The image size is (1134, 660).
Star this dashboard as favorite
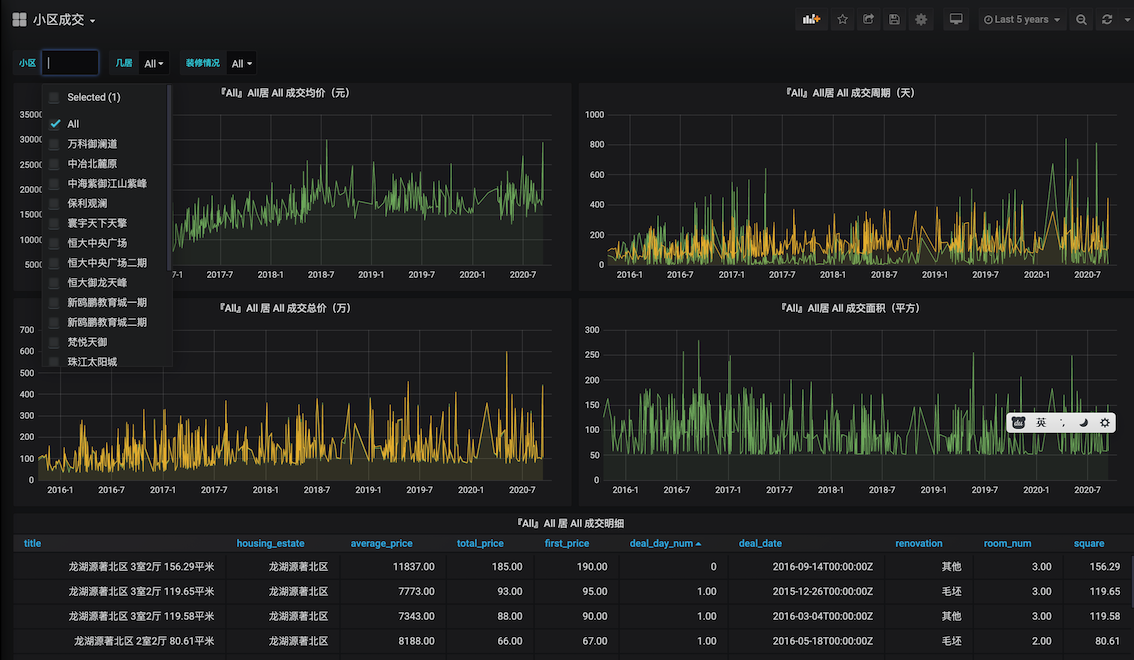(x=842, y=20)
